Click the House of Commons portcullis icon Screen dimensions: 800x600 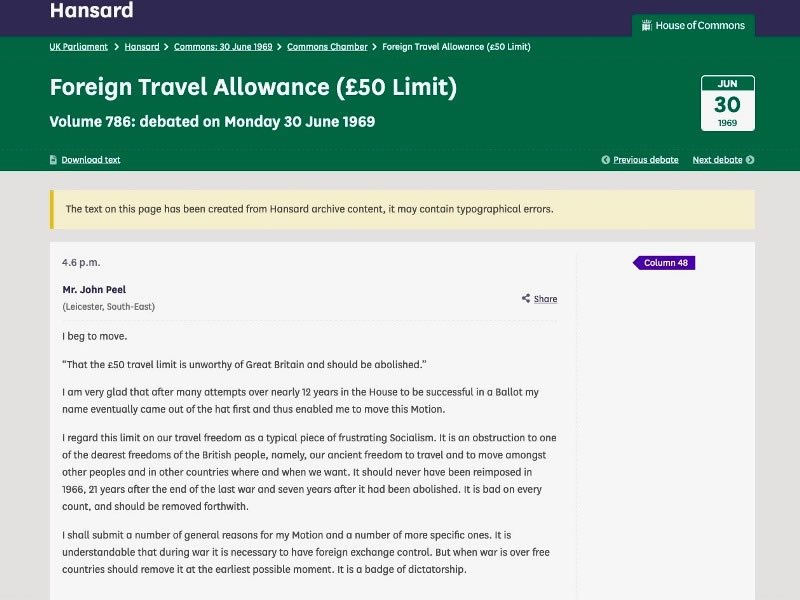[646, 25]
